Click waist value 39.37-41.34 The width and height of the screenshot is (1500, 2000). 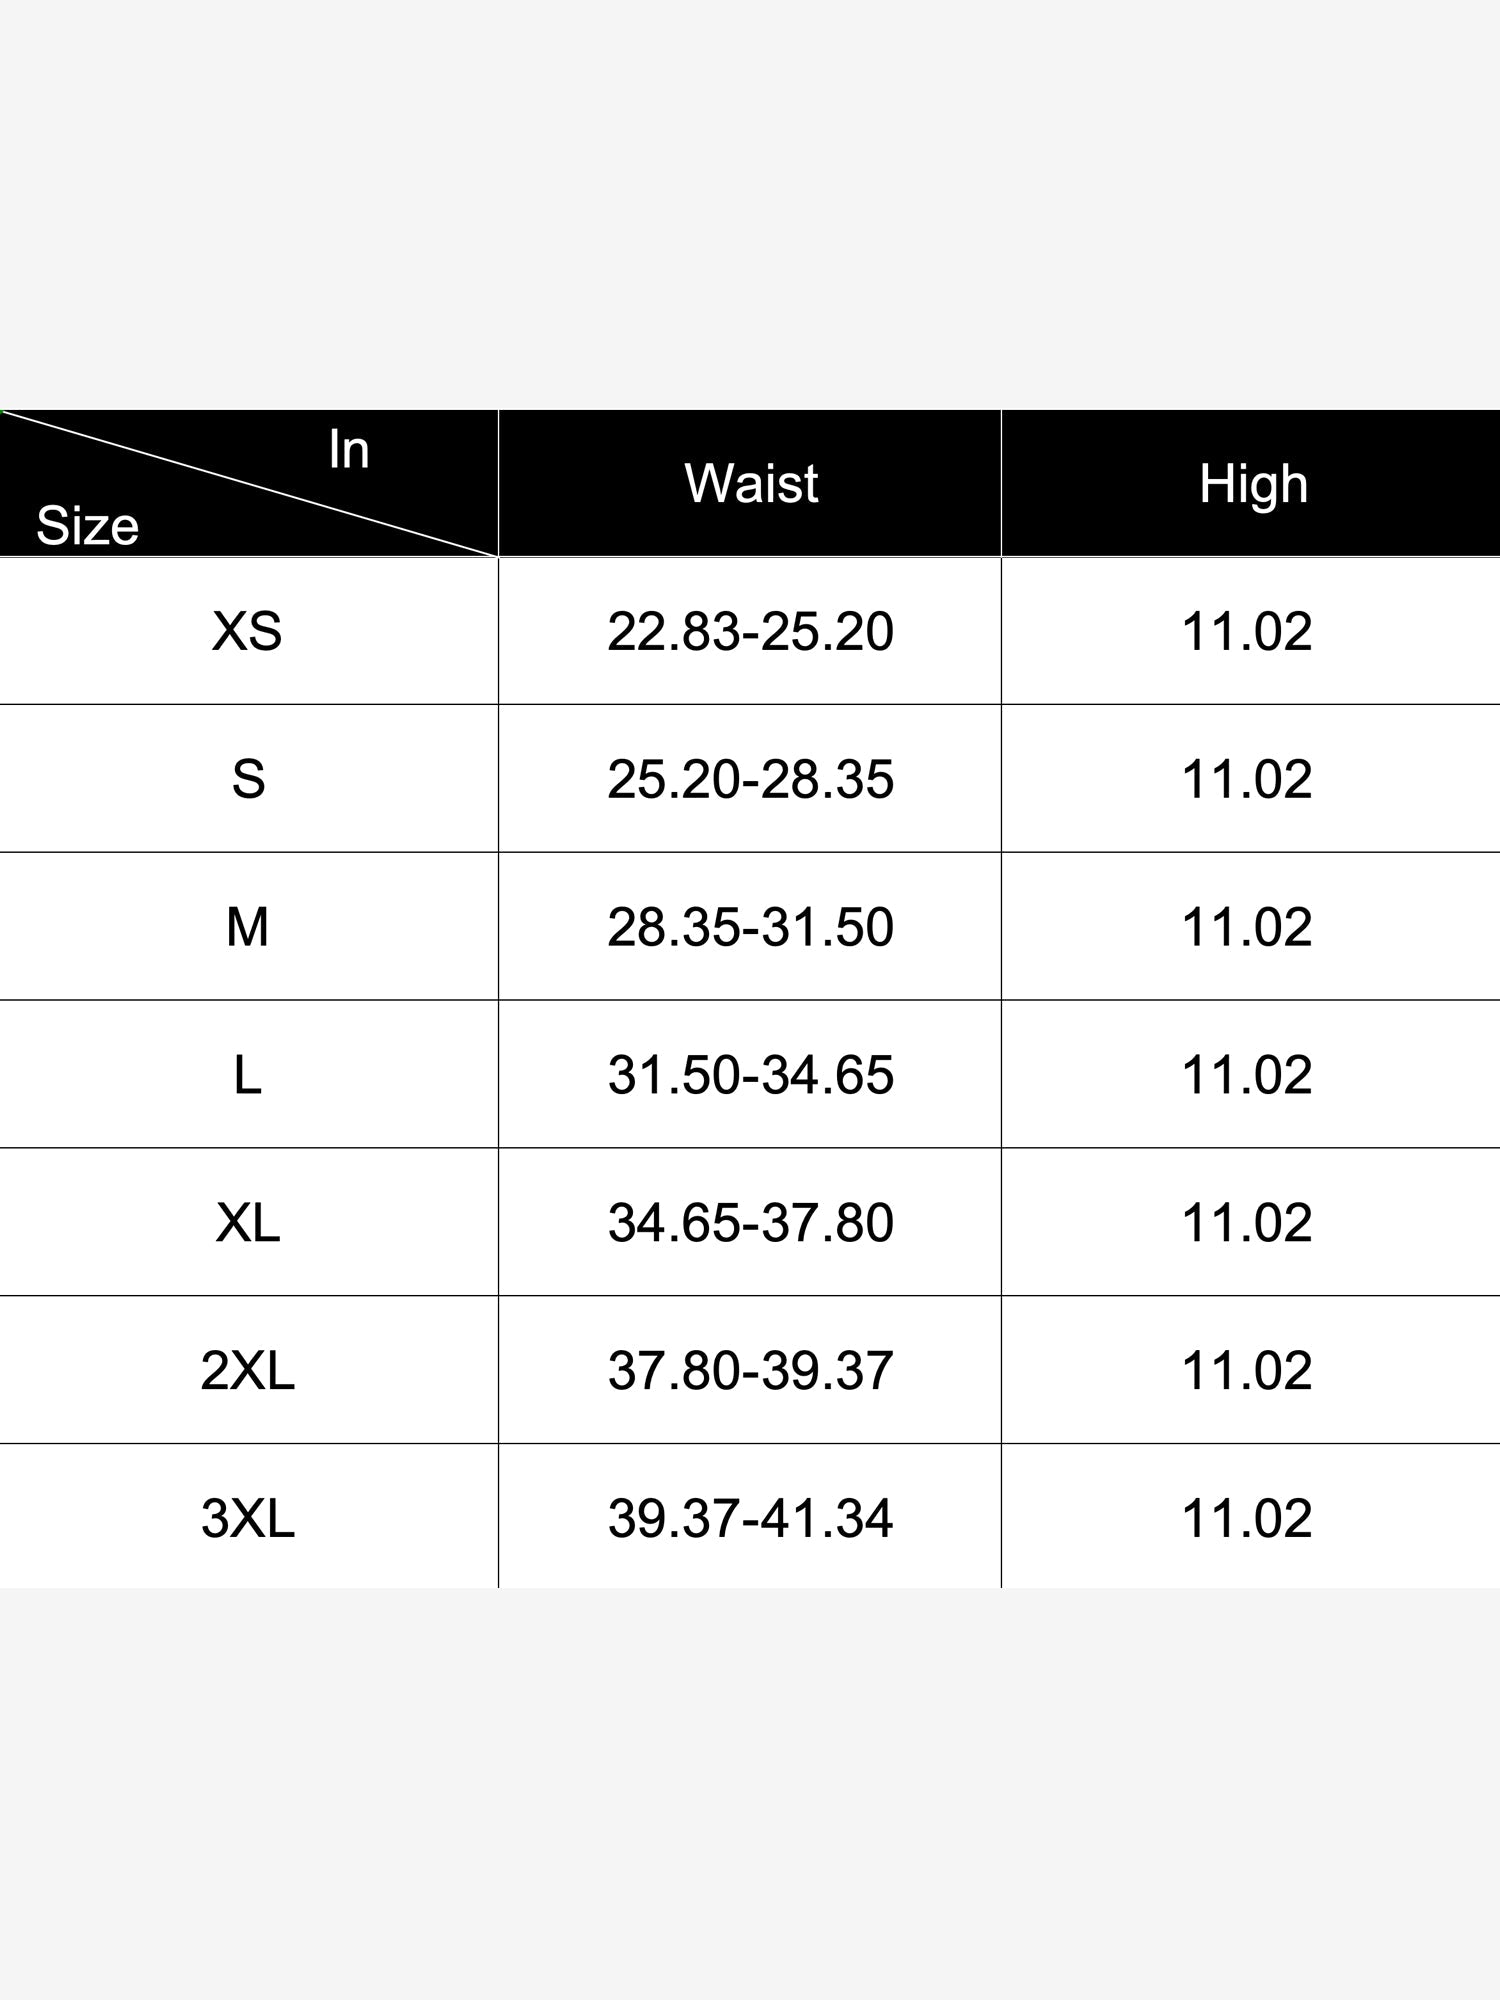click(x=750, y=1518)
